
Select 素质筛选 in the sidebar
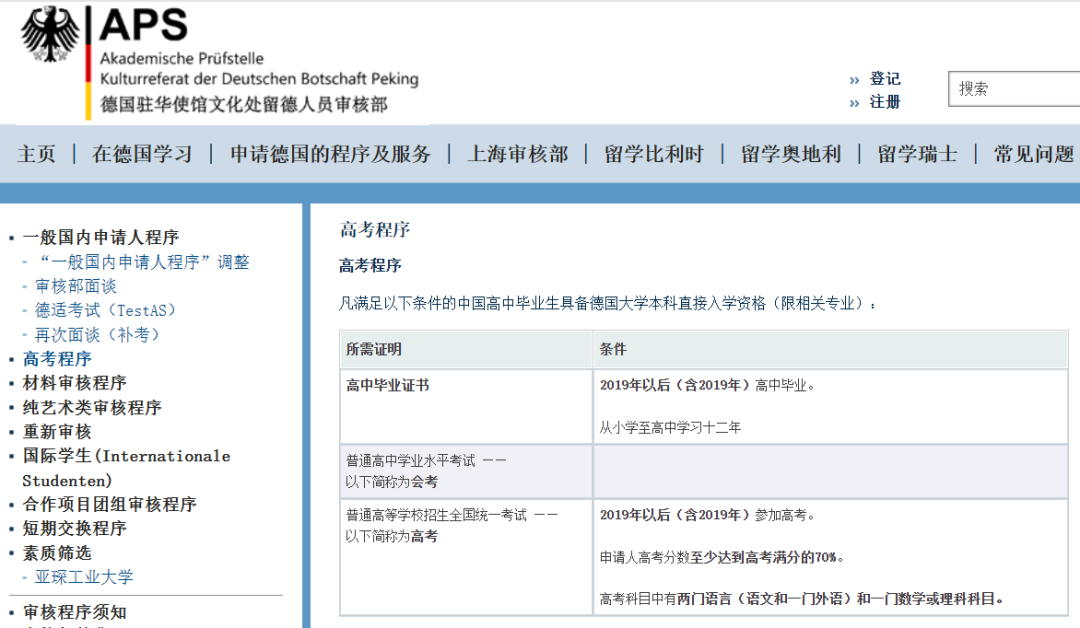coord(57,553)
